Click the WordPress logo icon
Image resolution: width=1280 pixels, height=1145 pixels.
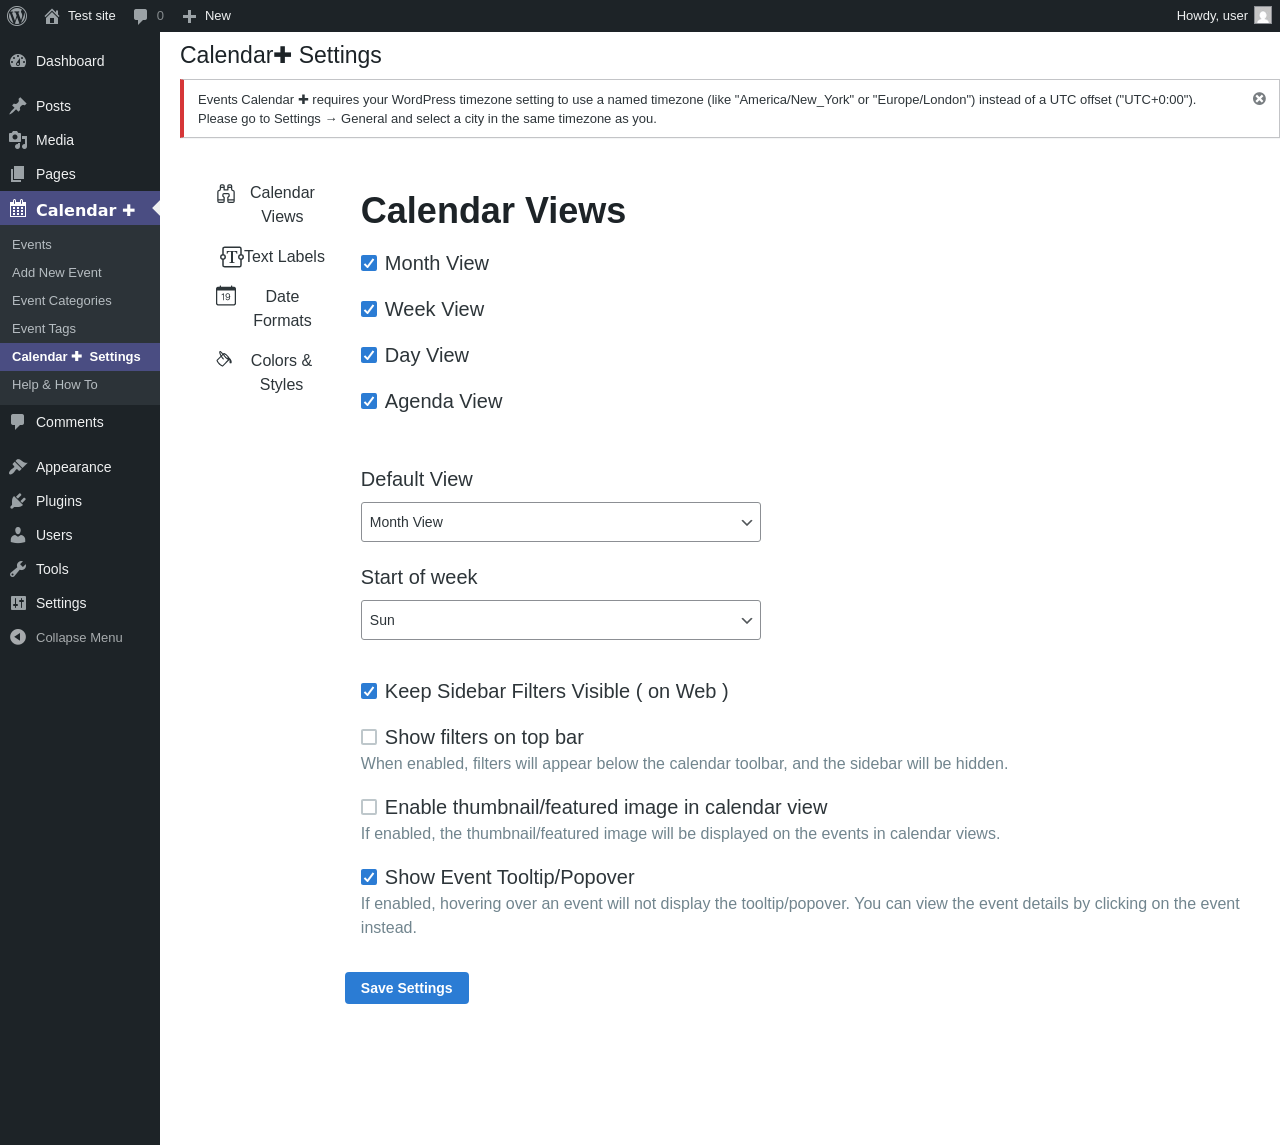pos(17,16)
